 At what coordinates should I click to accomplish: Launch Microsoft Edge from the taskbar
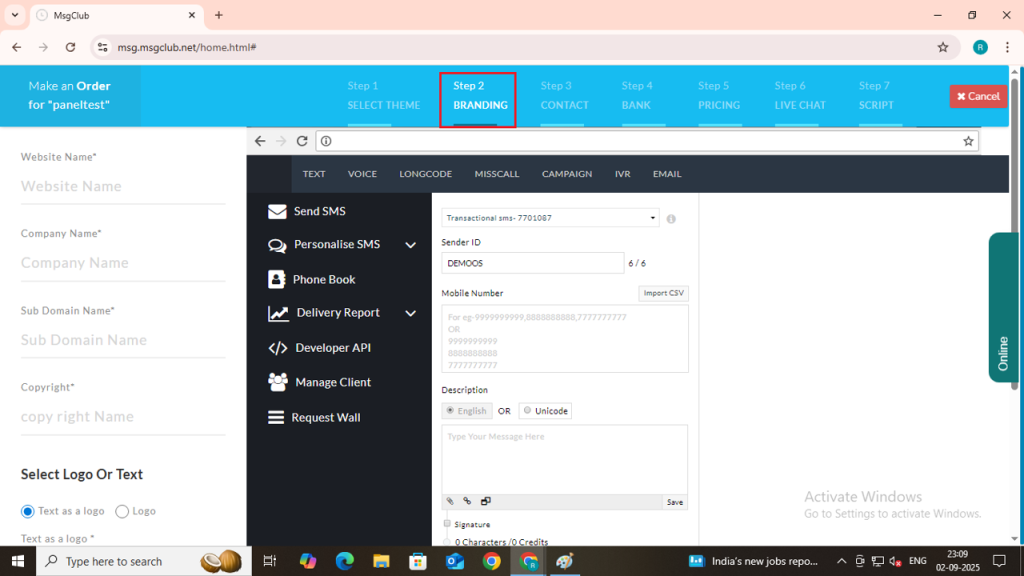pos(344,561)
